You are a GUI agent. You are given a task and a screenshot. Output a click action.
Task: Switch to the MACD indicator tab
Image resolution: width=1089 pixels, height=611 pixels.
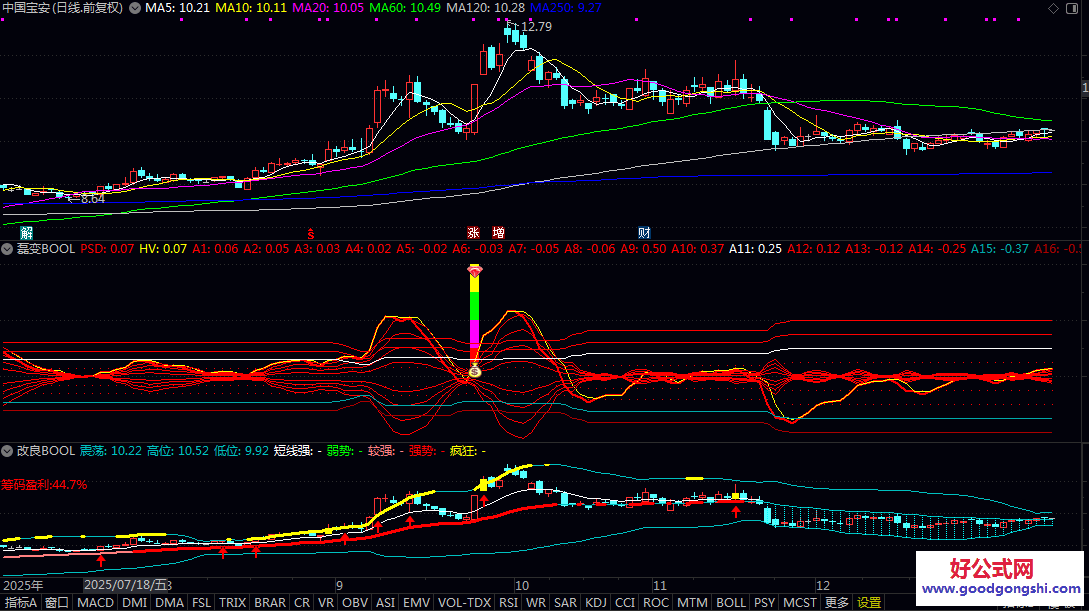coord(95,603)
